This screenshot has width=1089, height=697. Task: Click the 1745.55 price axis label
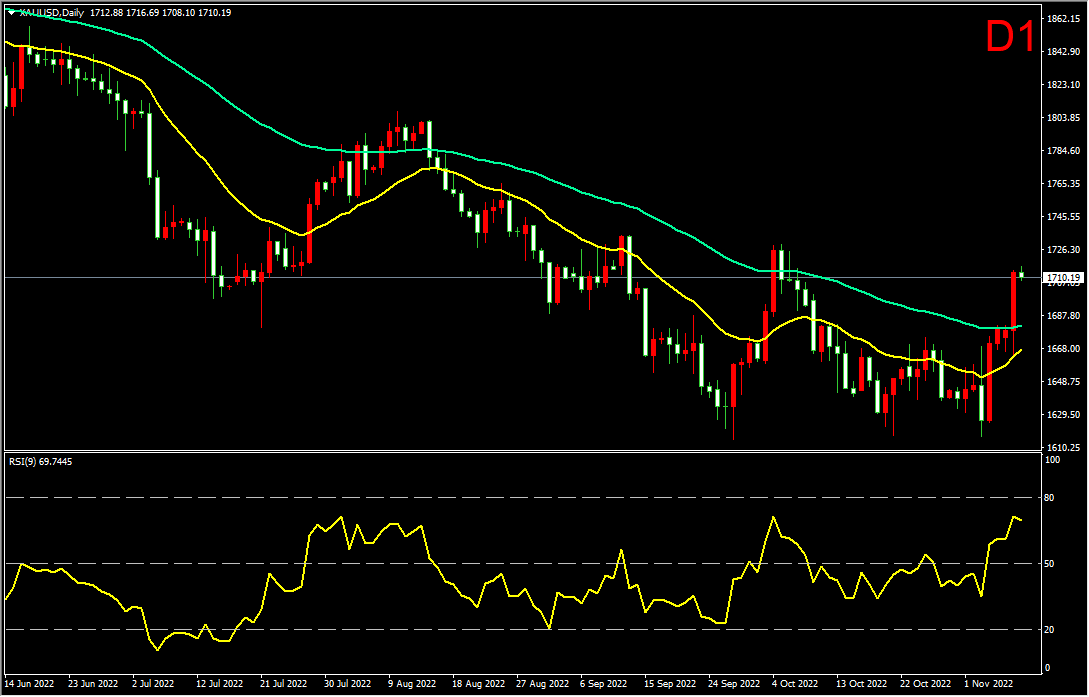pyautogui.click(x=1063, y=217)
